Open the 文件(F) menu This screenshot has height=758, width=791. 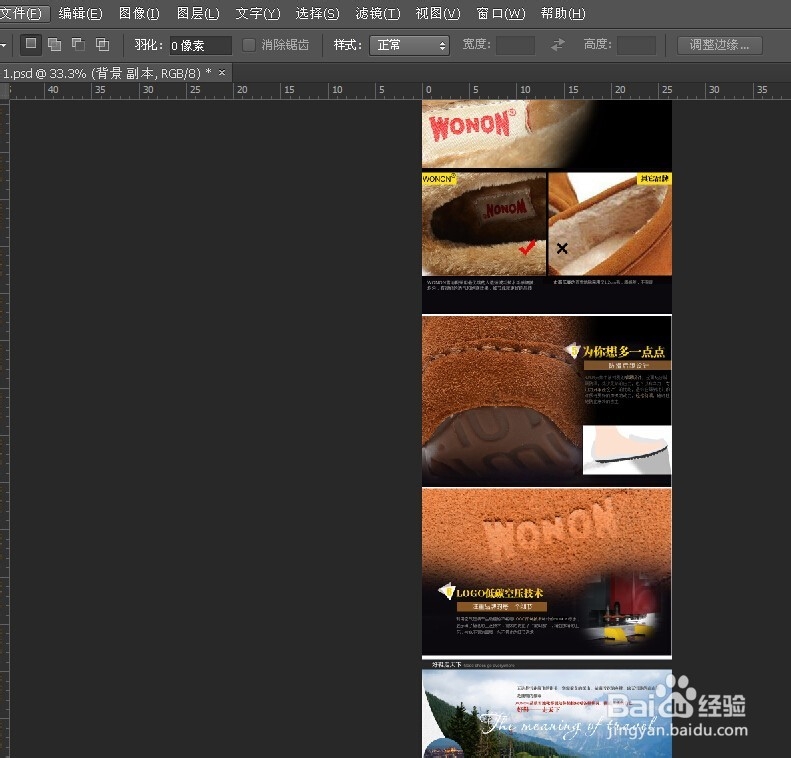23,13
